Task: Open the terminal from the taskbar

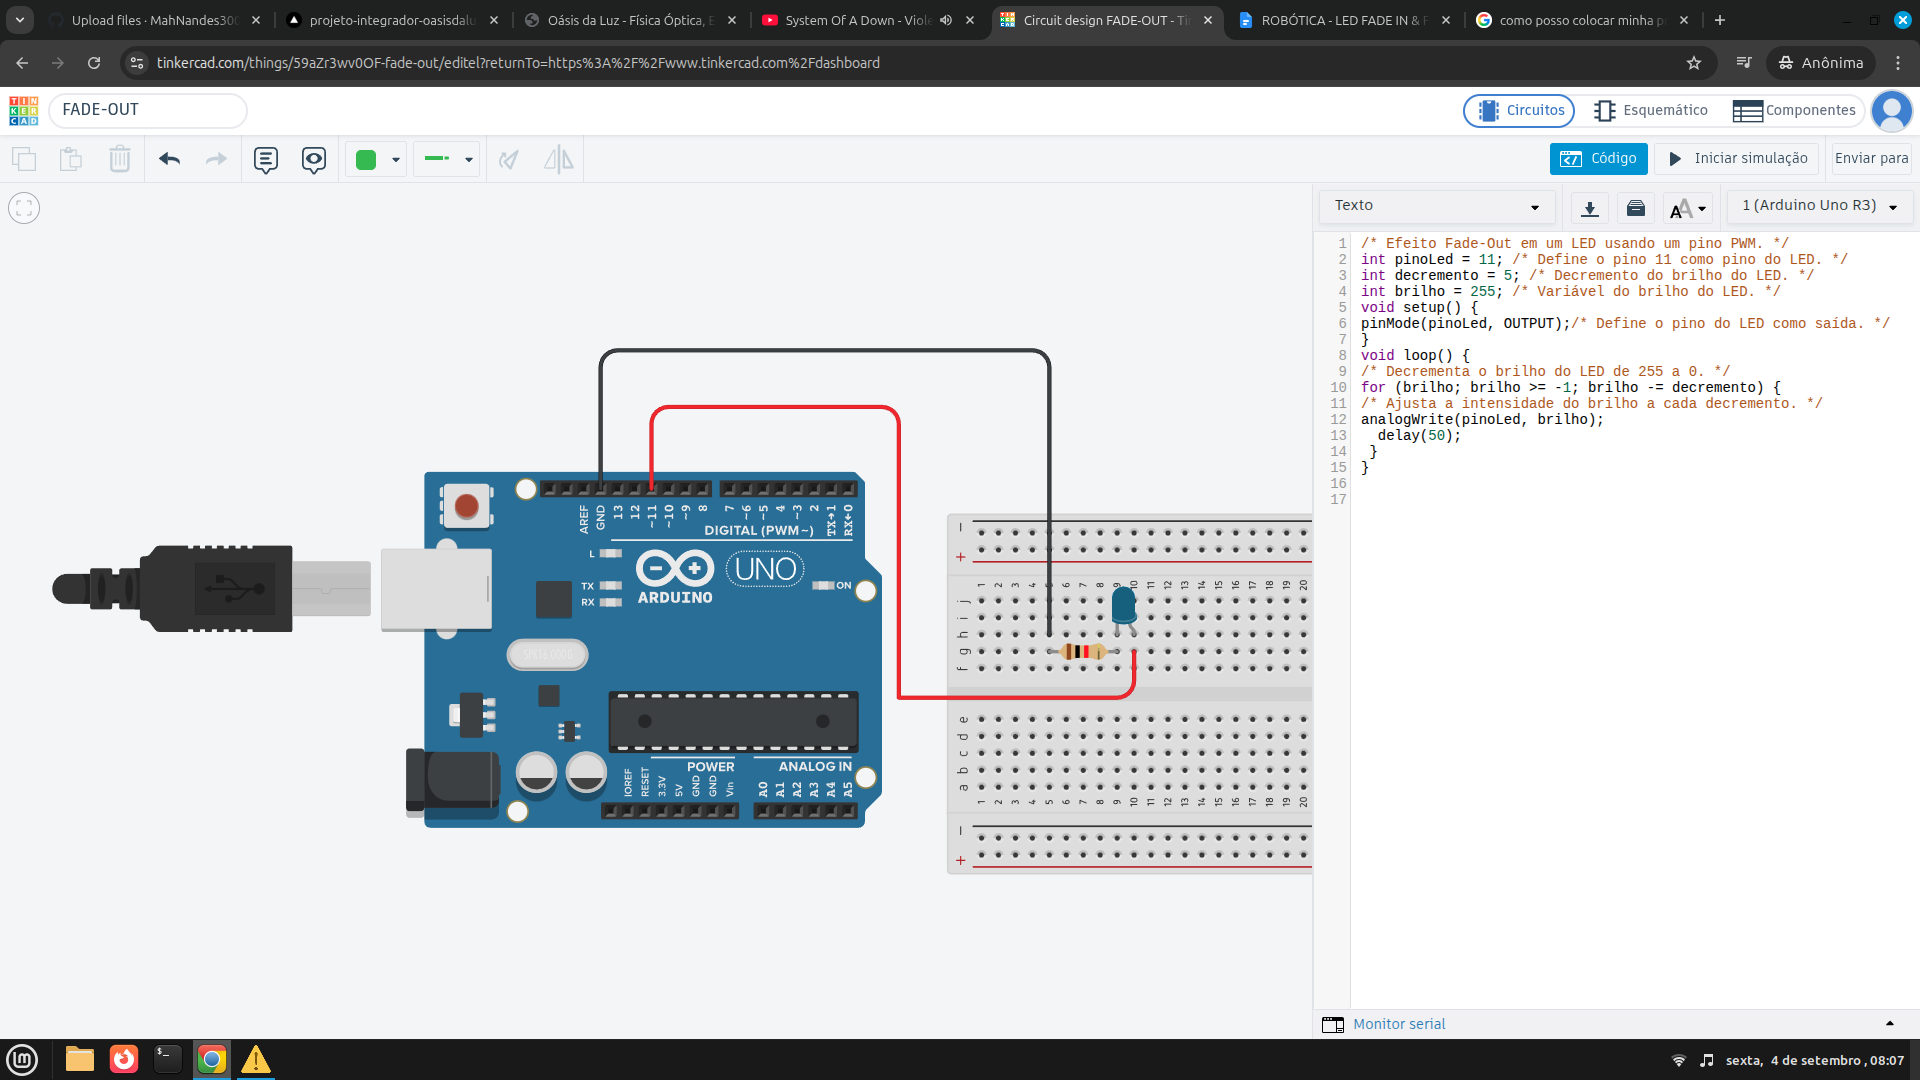Action: pyautogui.click(x=167, y=1059)
